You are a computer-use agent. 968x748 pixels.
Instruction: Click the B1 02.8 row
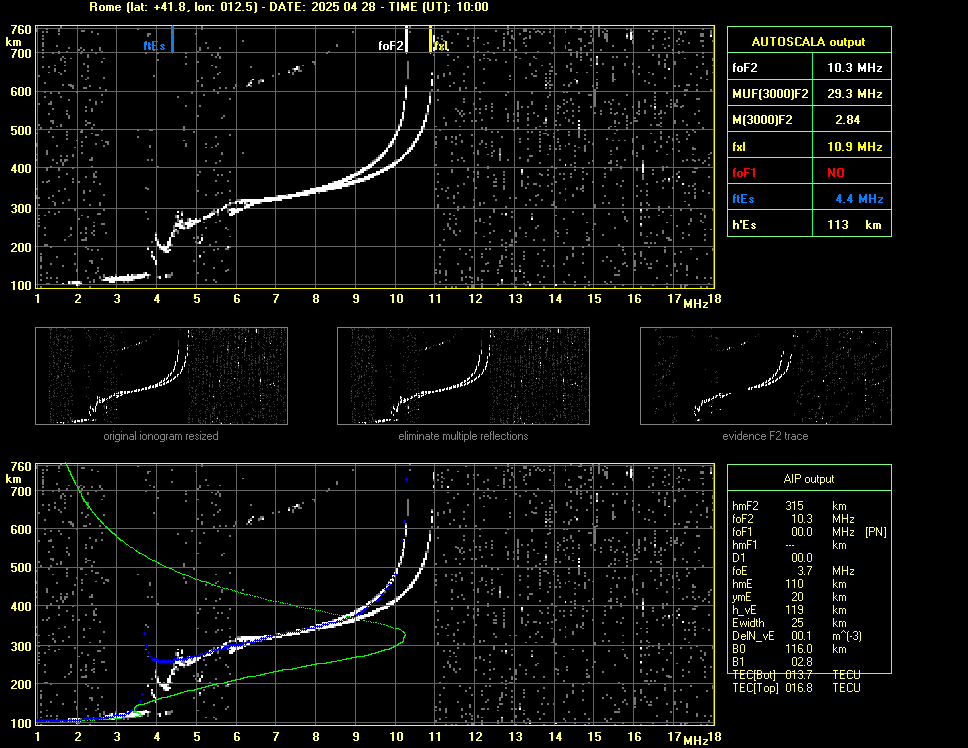tap(772, 662)
